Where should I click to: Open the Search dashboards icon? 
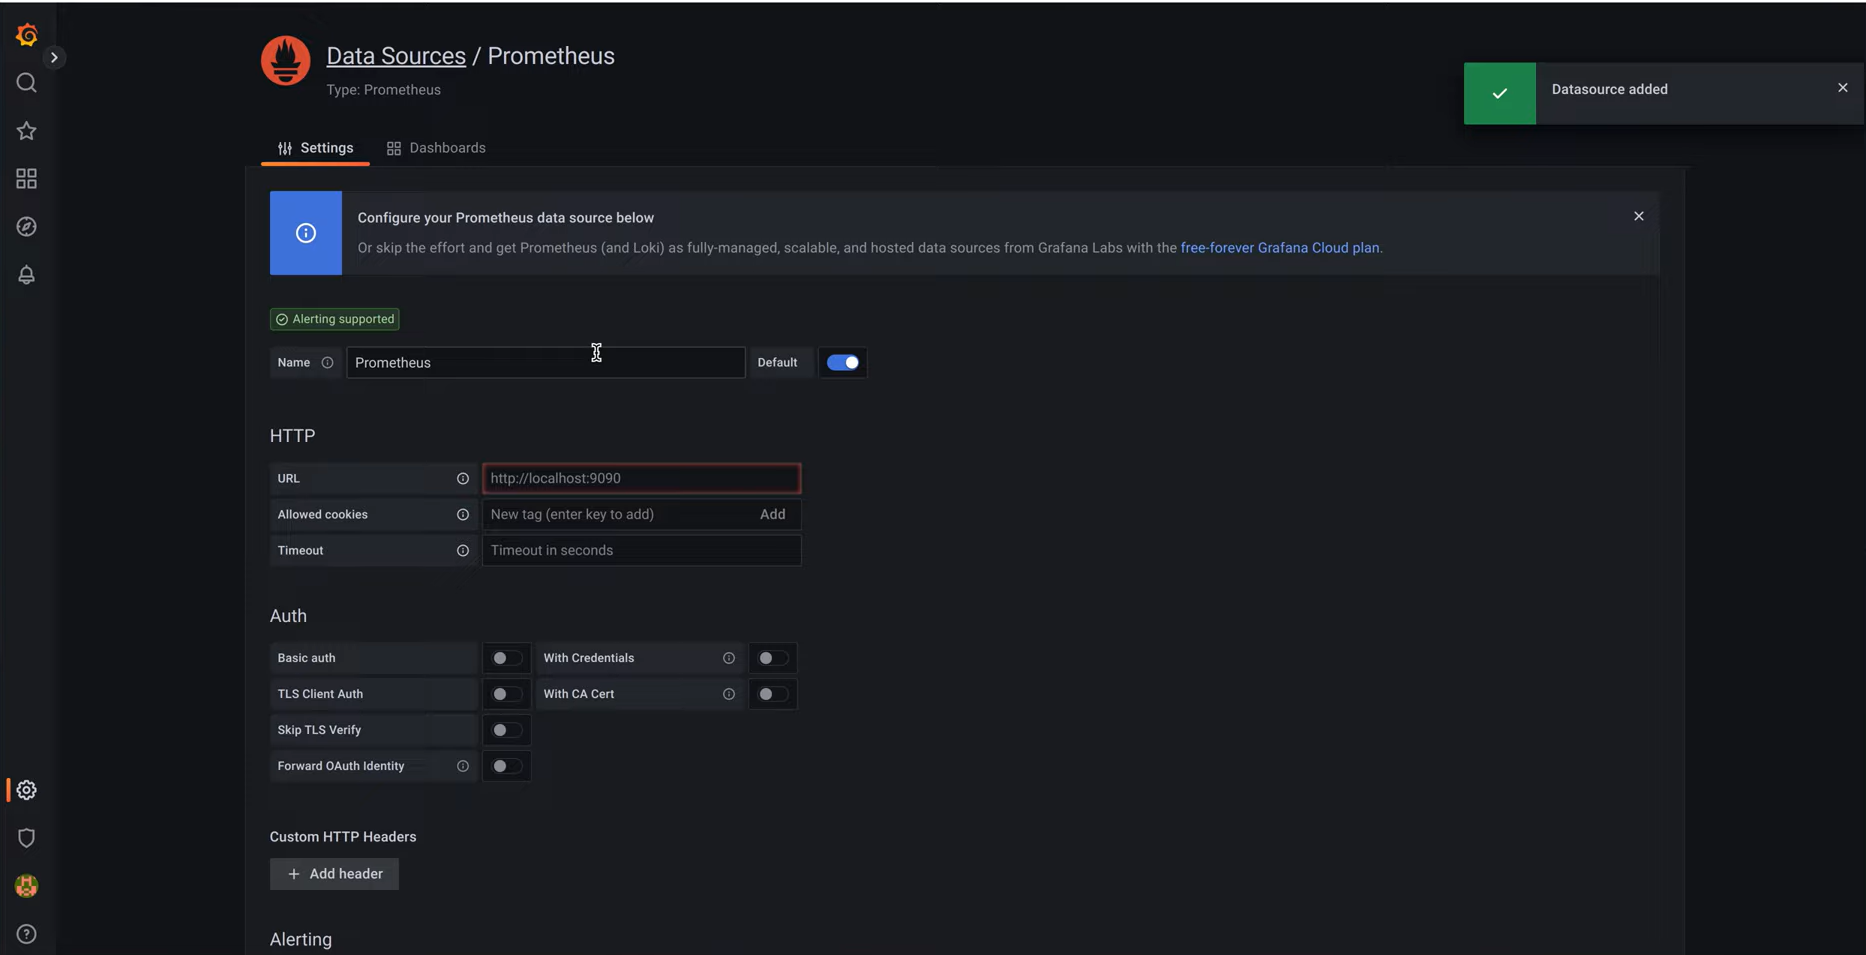click(x=26, y=83)
